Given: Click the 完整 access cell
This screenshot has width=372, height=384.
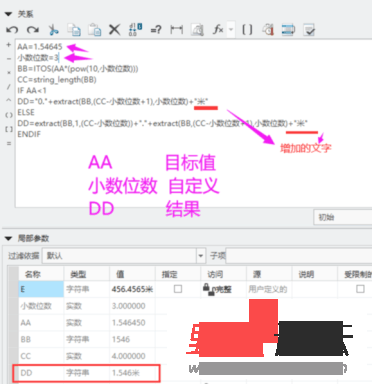Looking at the screenshot, I should click(223, 289).
